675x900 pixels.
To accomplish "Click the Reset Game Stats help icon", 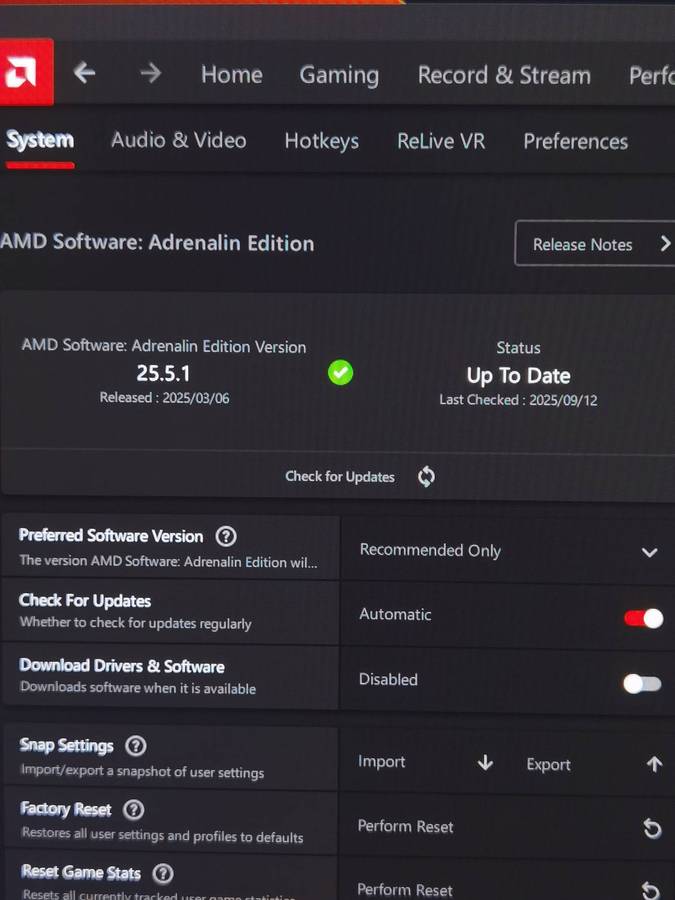I will (162, 874).
